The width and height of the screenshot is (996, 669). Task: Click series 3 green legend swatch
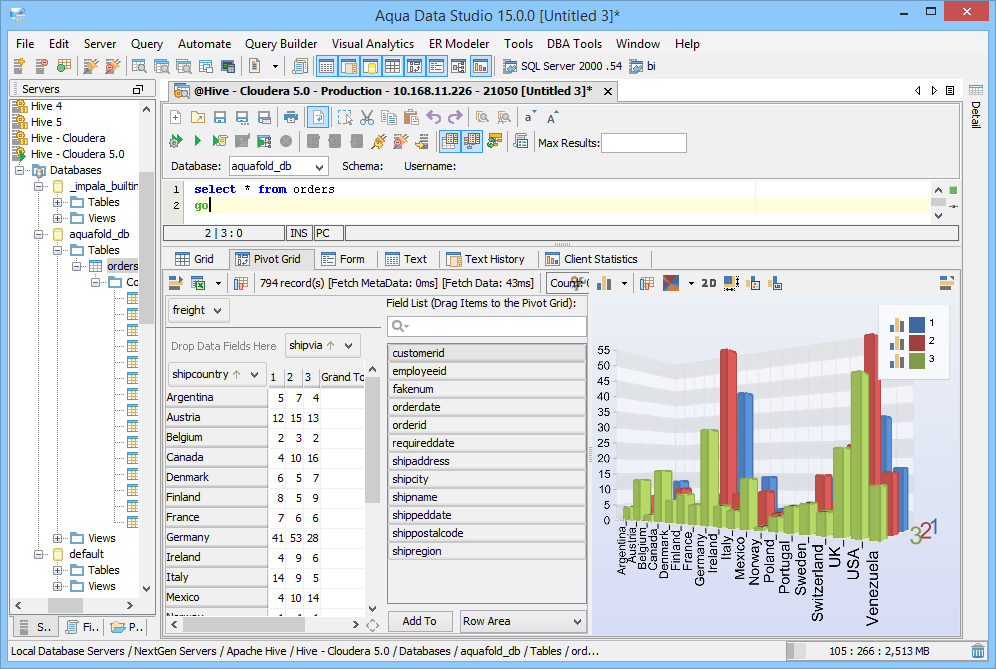point(917,360)
